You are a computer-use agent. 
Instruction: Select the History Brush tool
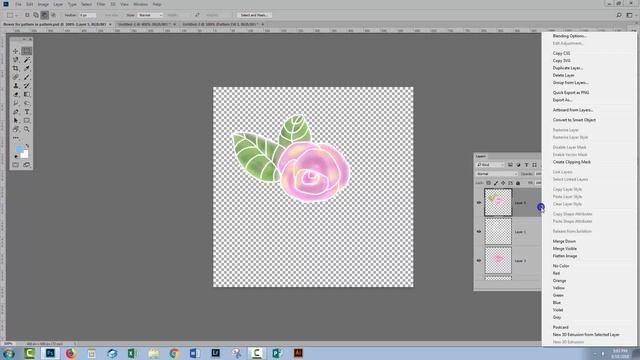click(27, 86)
